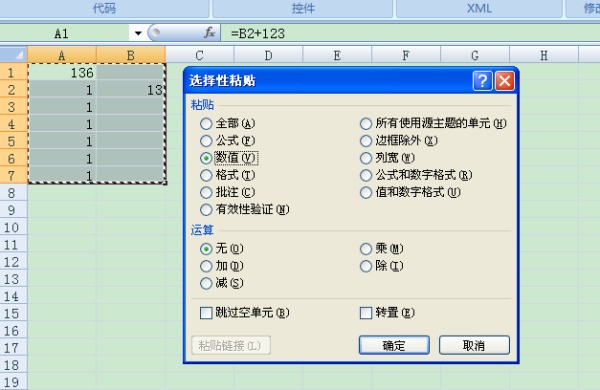Close the 选择性粘贴 dialog with red X
Screen dimensions: 600x390
[x=505, y=81]
